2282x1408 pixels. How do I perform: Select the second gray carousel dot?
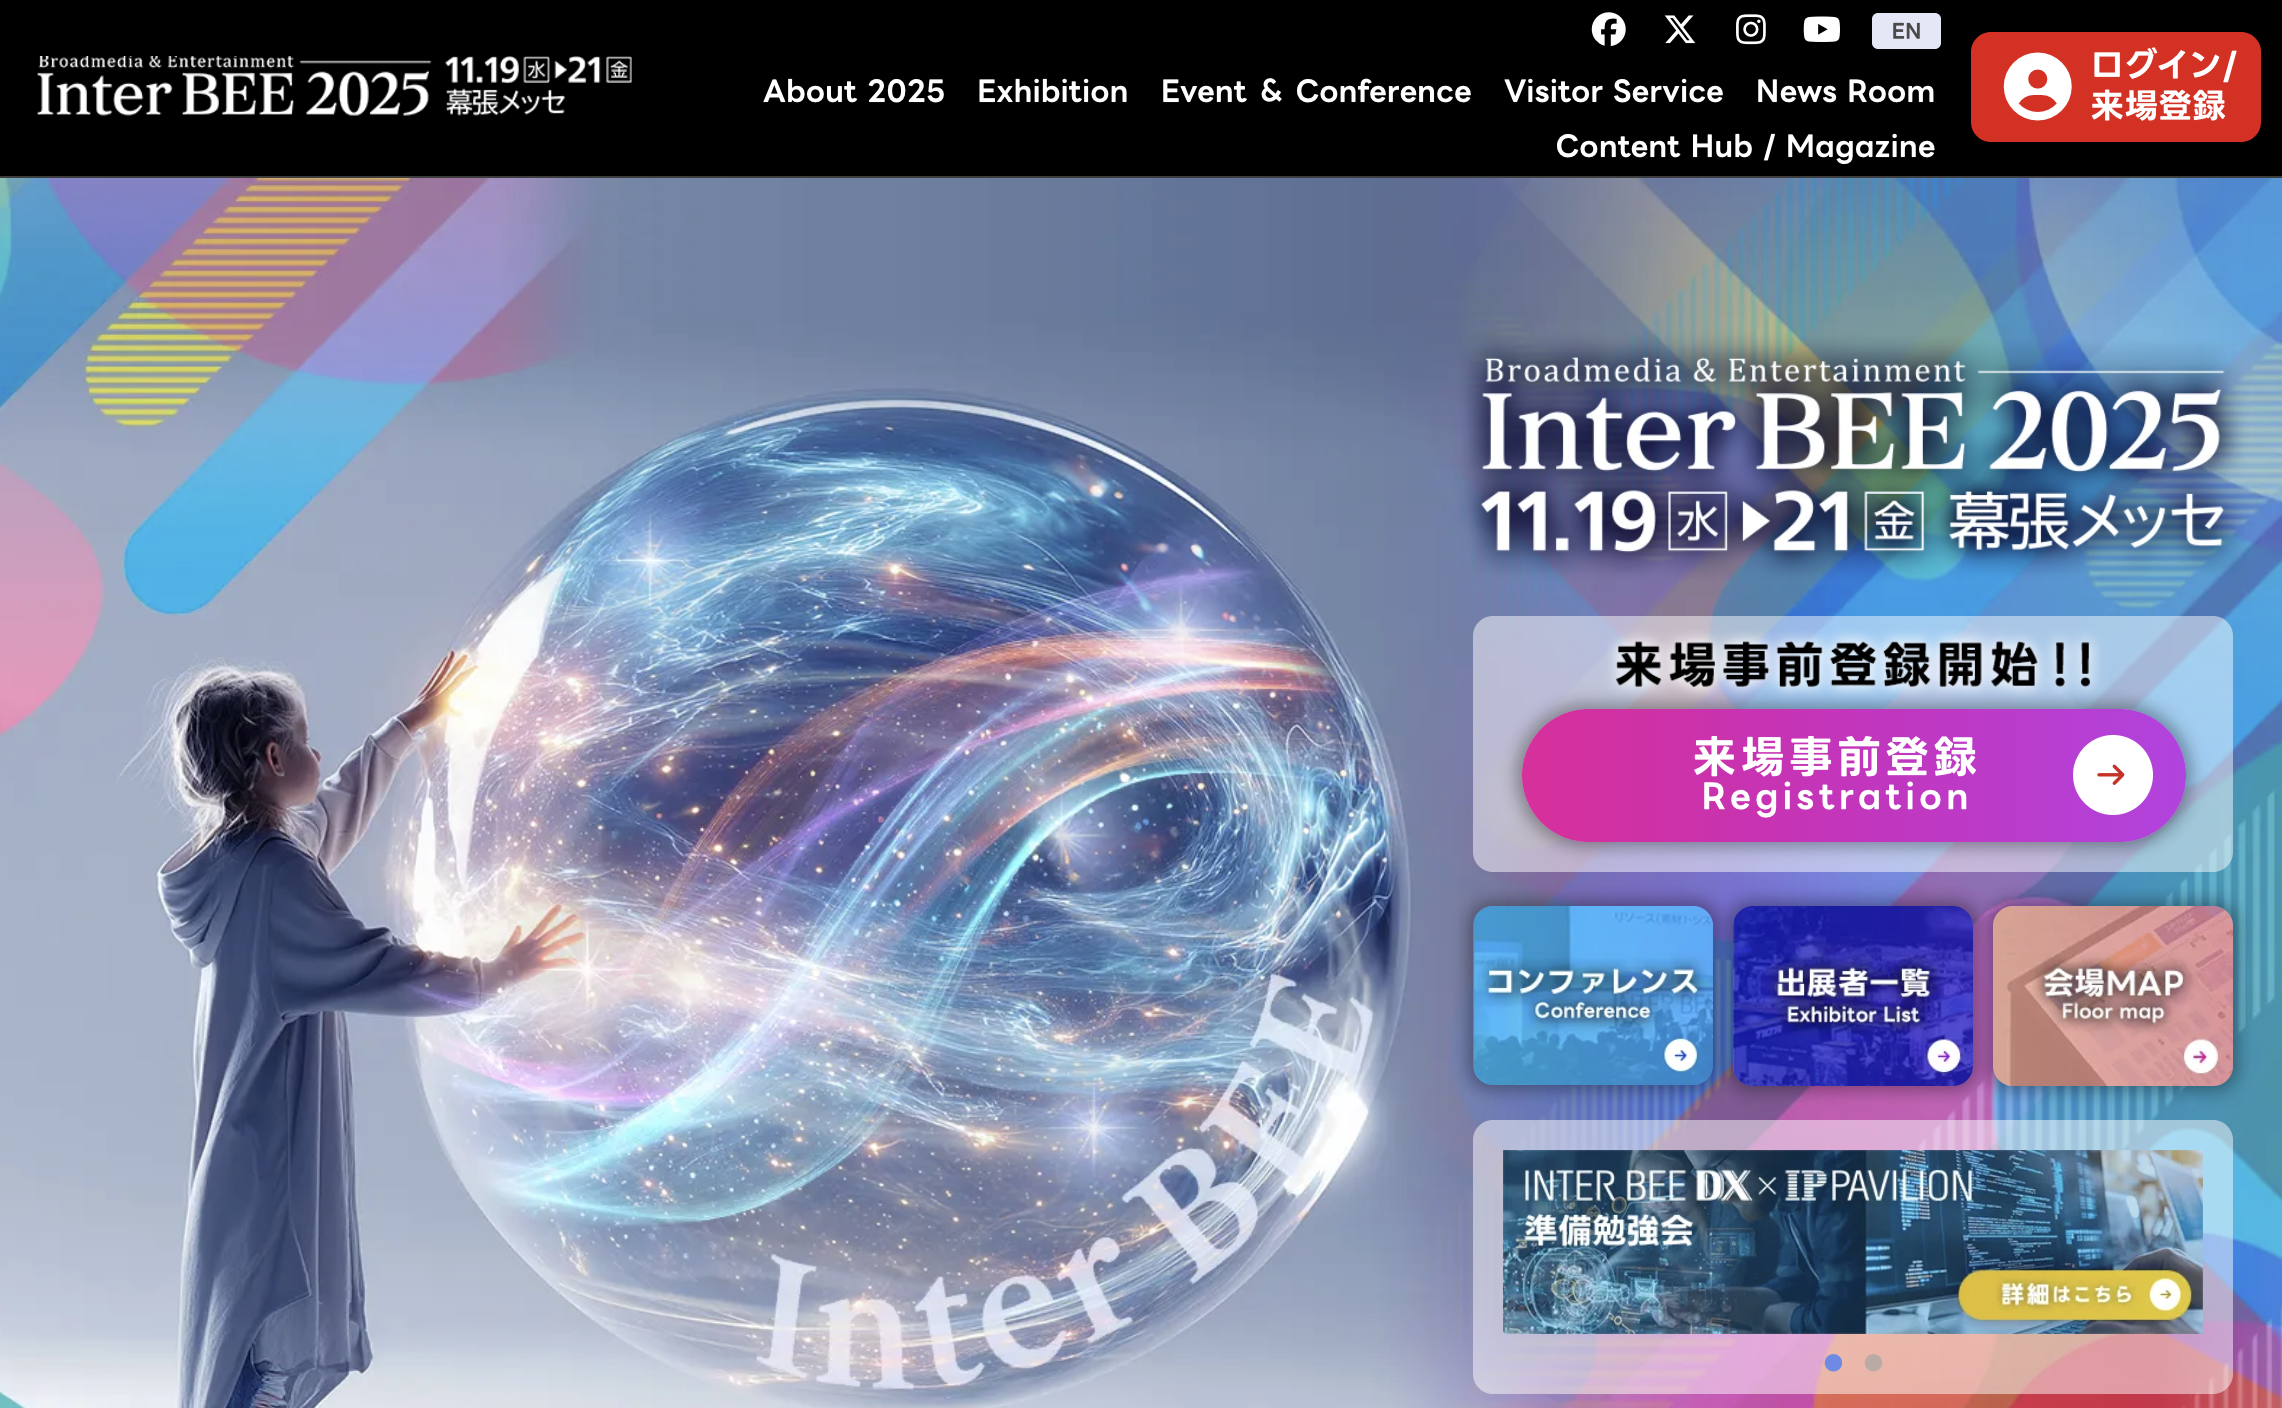pyautogui.click(x=1873, y=1362)
